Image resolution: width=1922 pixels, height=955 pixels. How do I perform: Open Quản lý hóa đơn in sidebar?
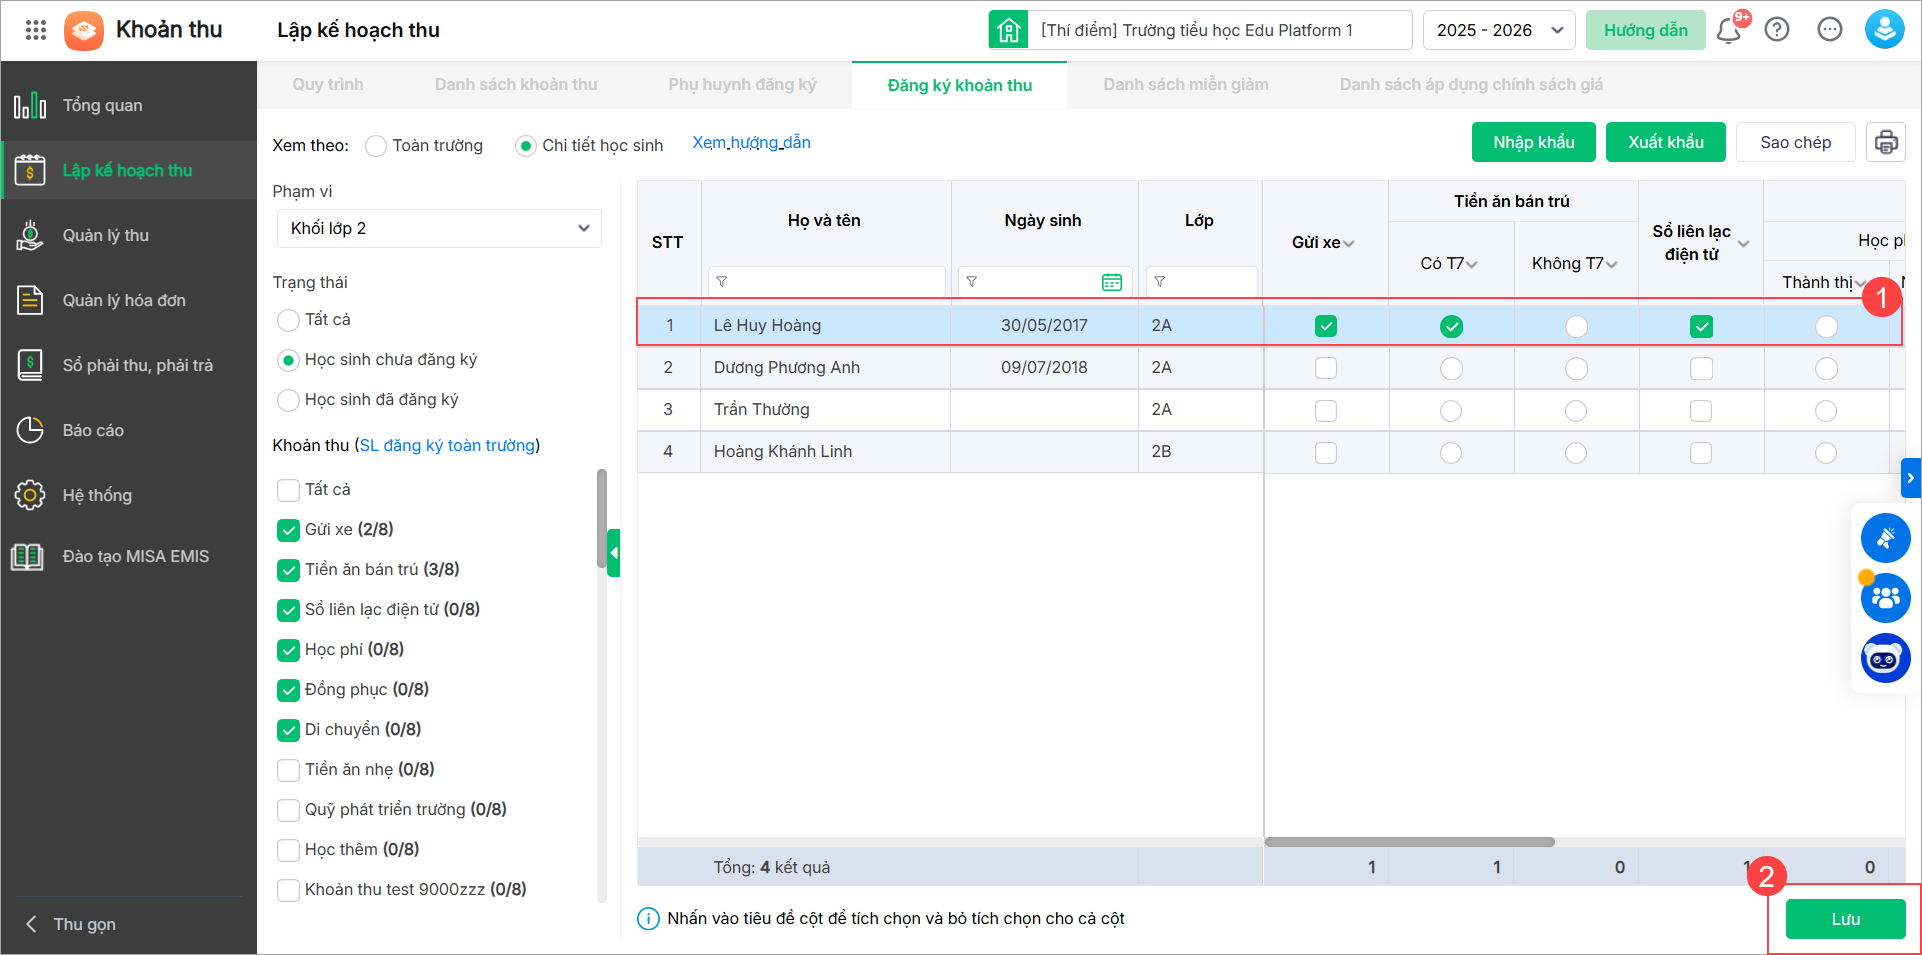[x=124, y=300]
